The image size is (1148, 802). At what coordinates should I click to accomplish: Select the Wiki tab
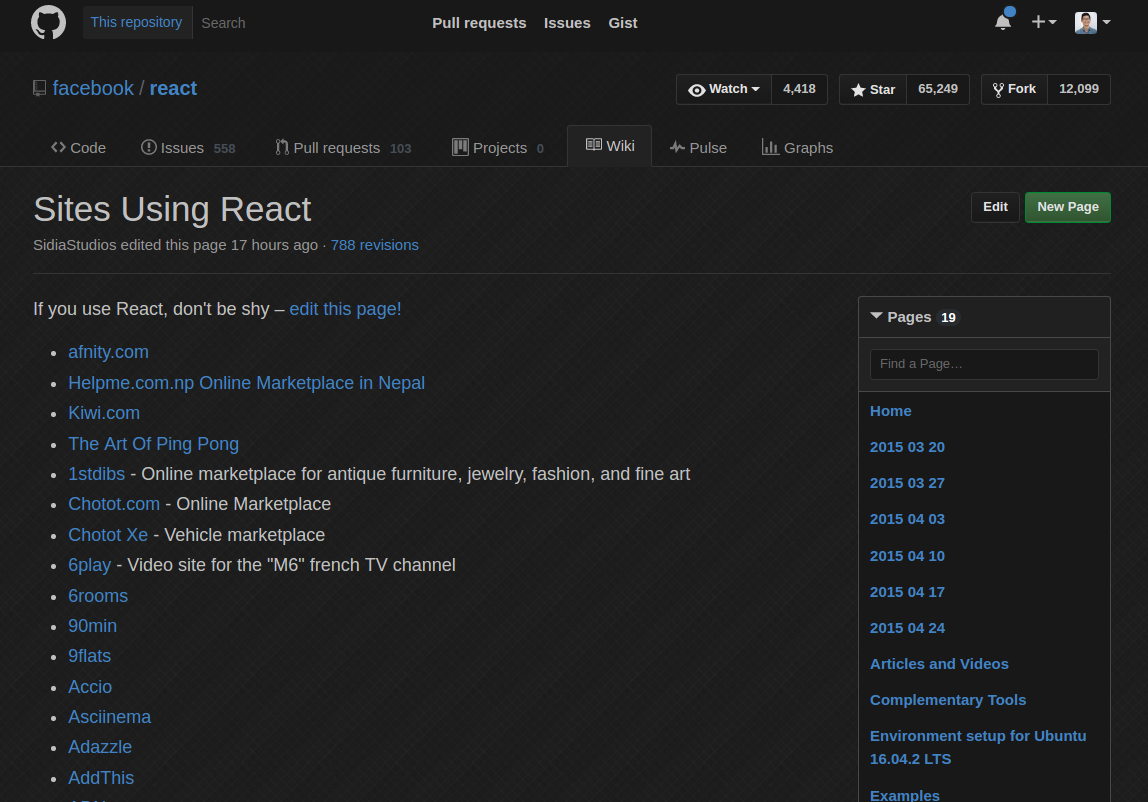tap(610, 146)
